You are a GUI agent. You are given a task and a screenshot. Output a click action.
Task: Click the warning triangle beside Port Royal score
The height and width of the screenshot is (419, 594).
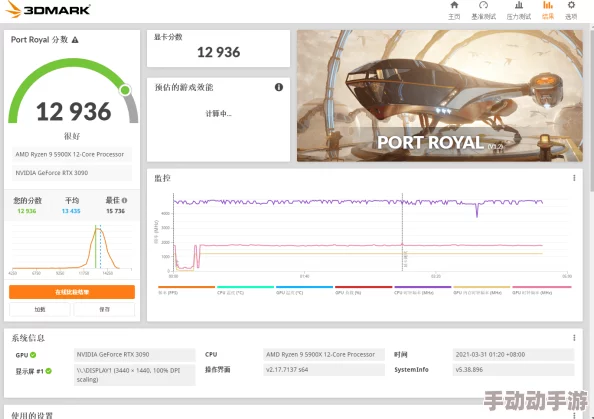(x=75, y=40)
